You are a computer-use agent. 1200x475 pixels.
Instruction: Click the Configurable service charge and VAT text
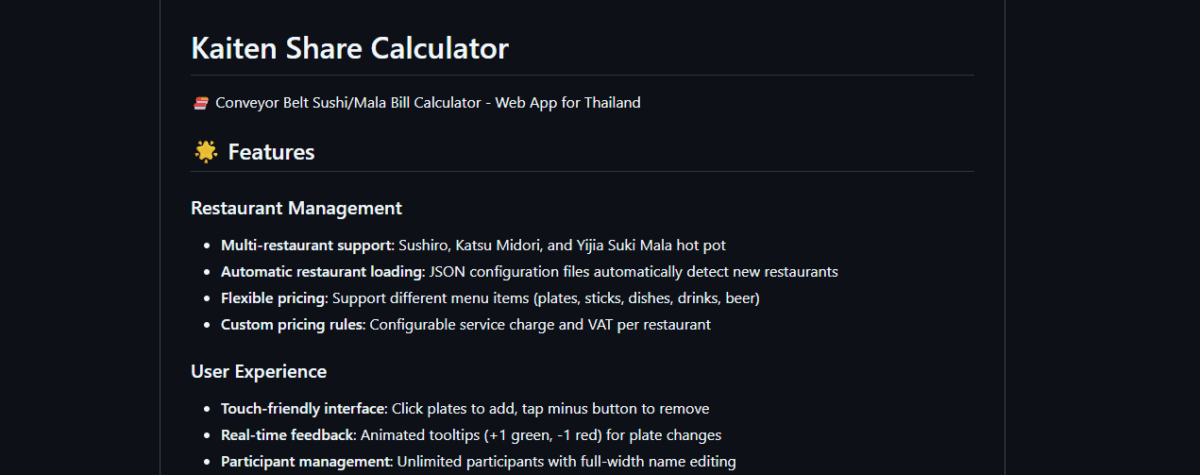pos(540,325)
